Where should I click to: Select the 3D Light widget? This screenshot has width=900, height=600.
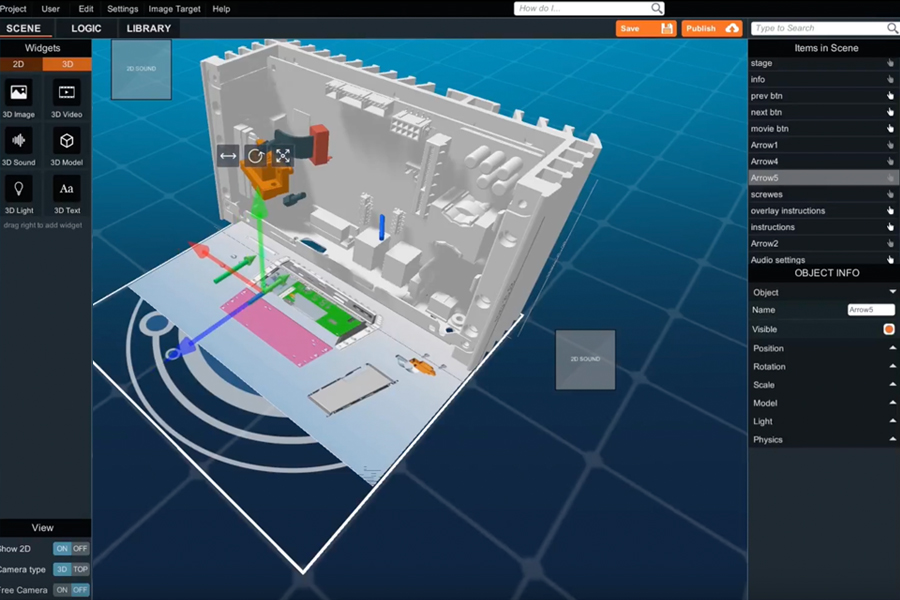19,195
